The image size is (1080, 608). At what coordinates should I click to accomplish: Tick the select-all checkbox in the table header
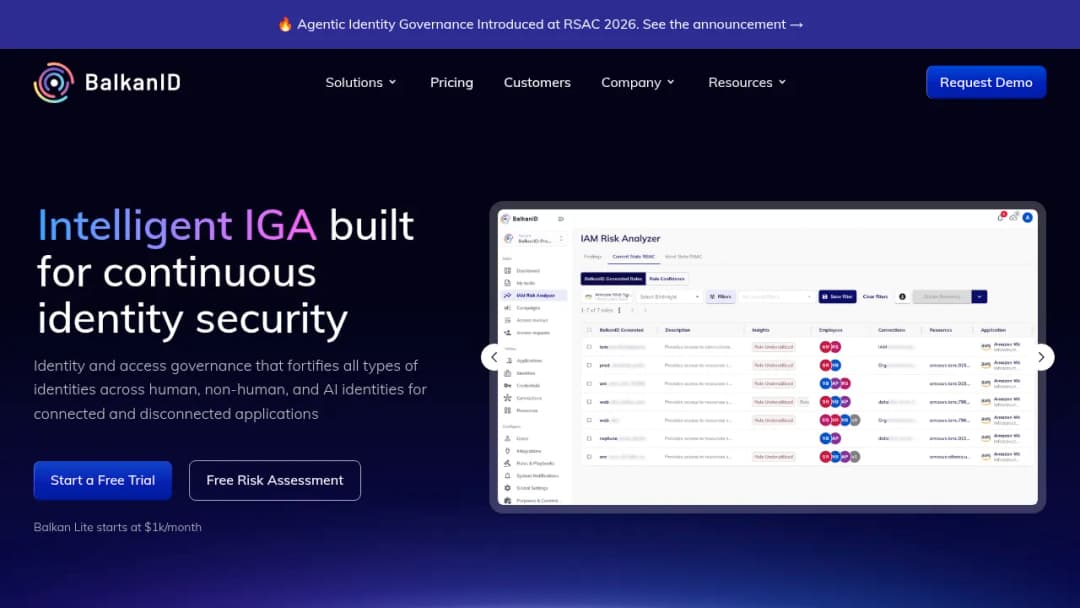click(x=589, y=330)
